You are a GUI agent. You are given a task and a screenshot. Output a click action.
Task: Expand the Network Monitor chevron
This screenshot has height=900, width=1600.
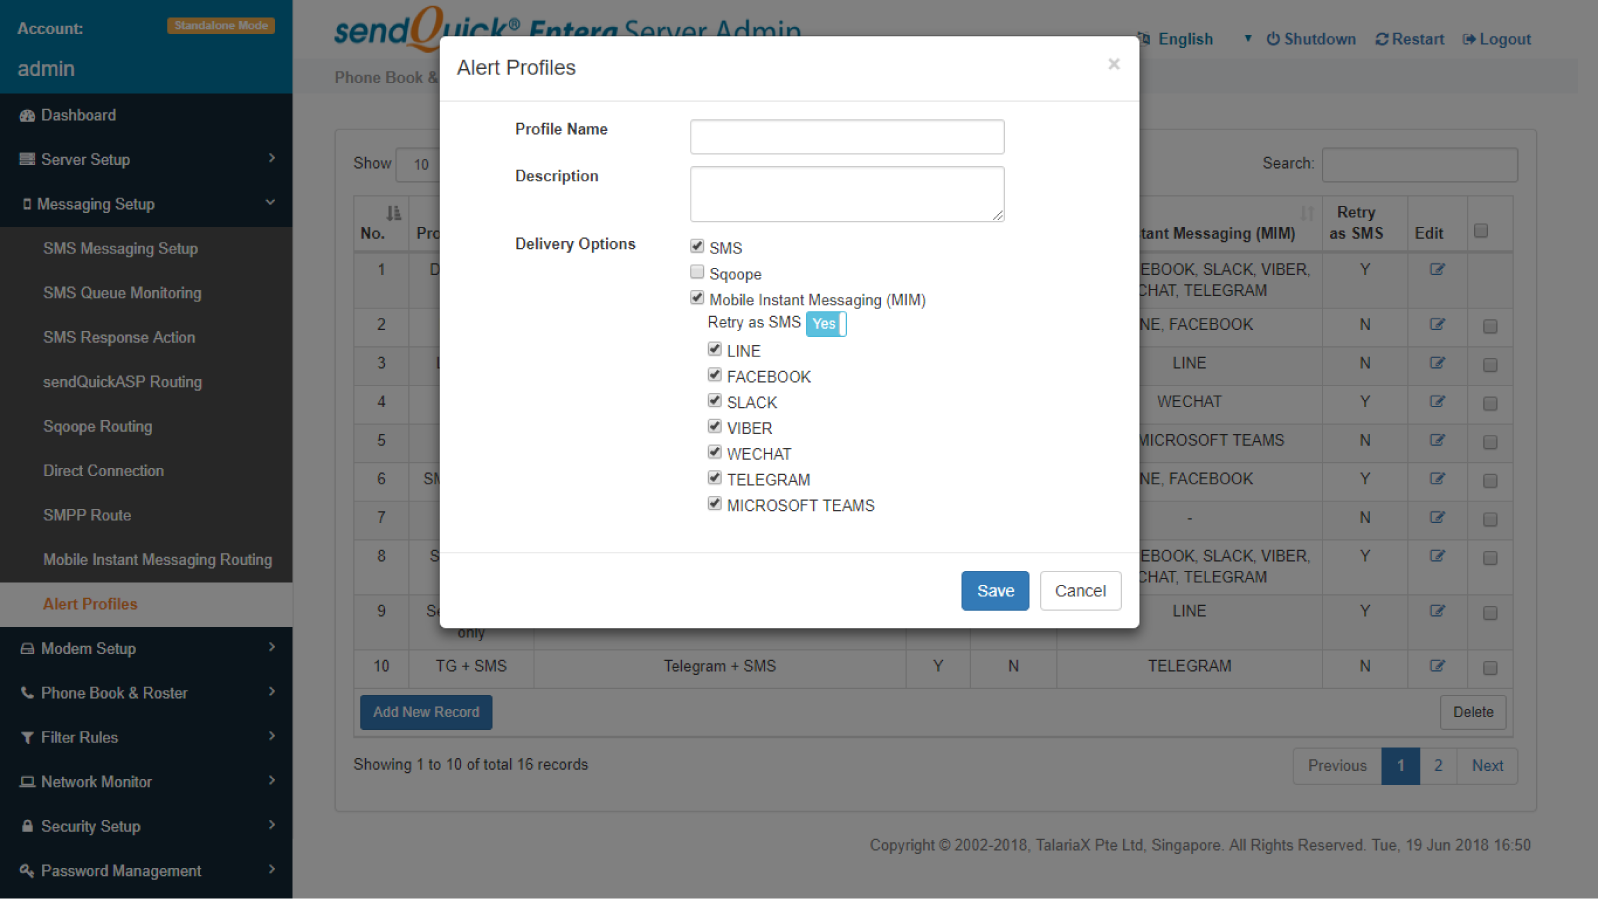(x=271, y=781)
